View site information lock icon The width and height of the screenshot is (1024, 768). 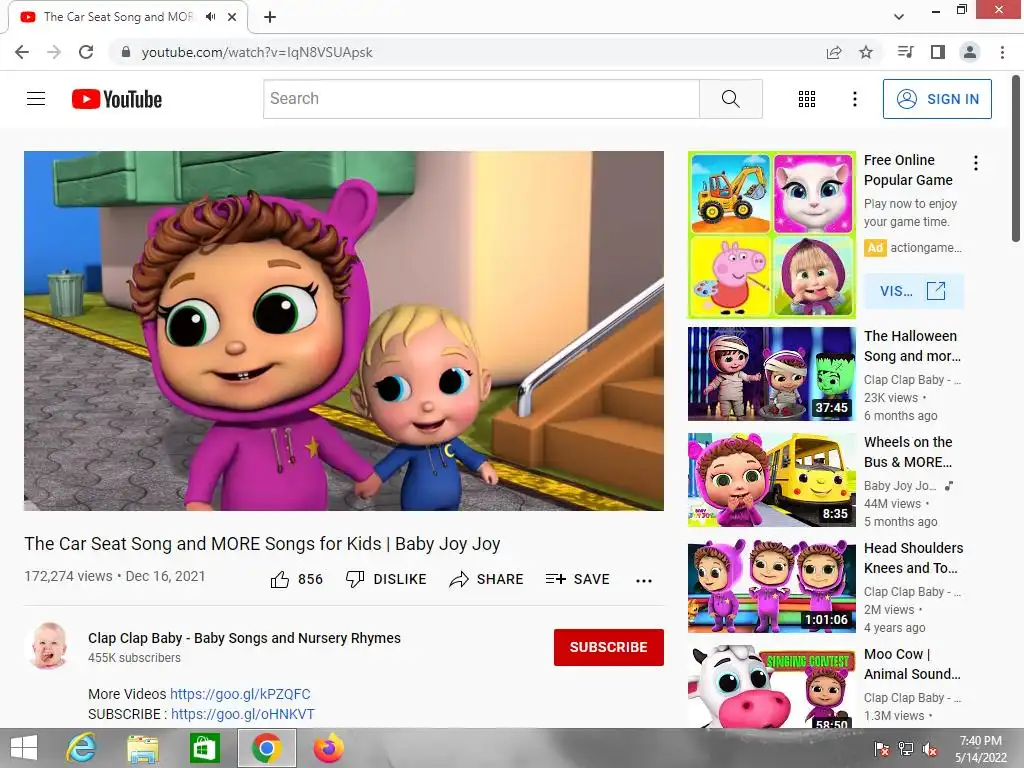click(x=126, y=52)
